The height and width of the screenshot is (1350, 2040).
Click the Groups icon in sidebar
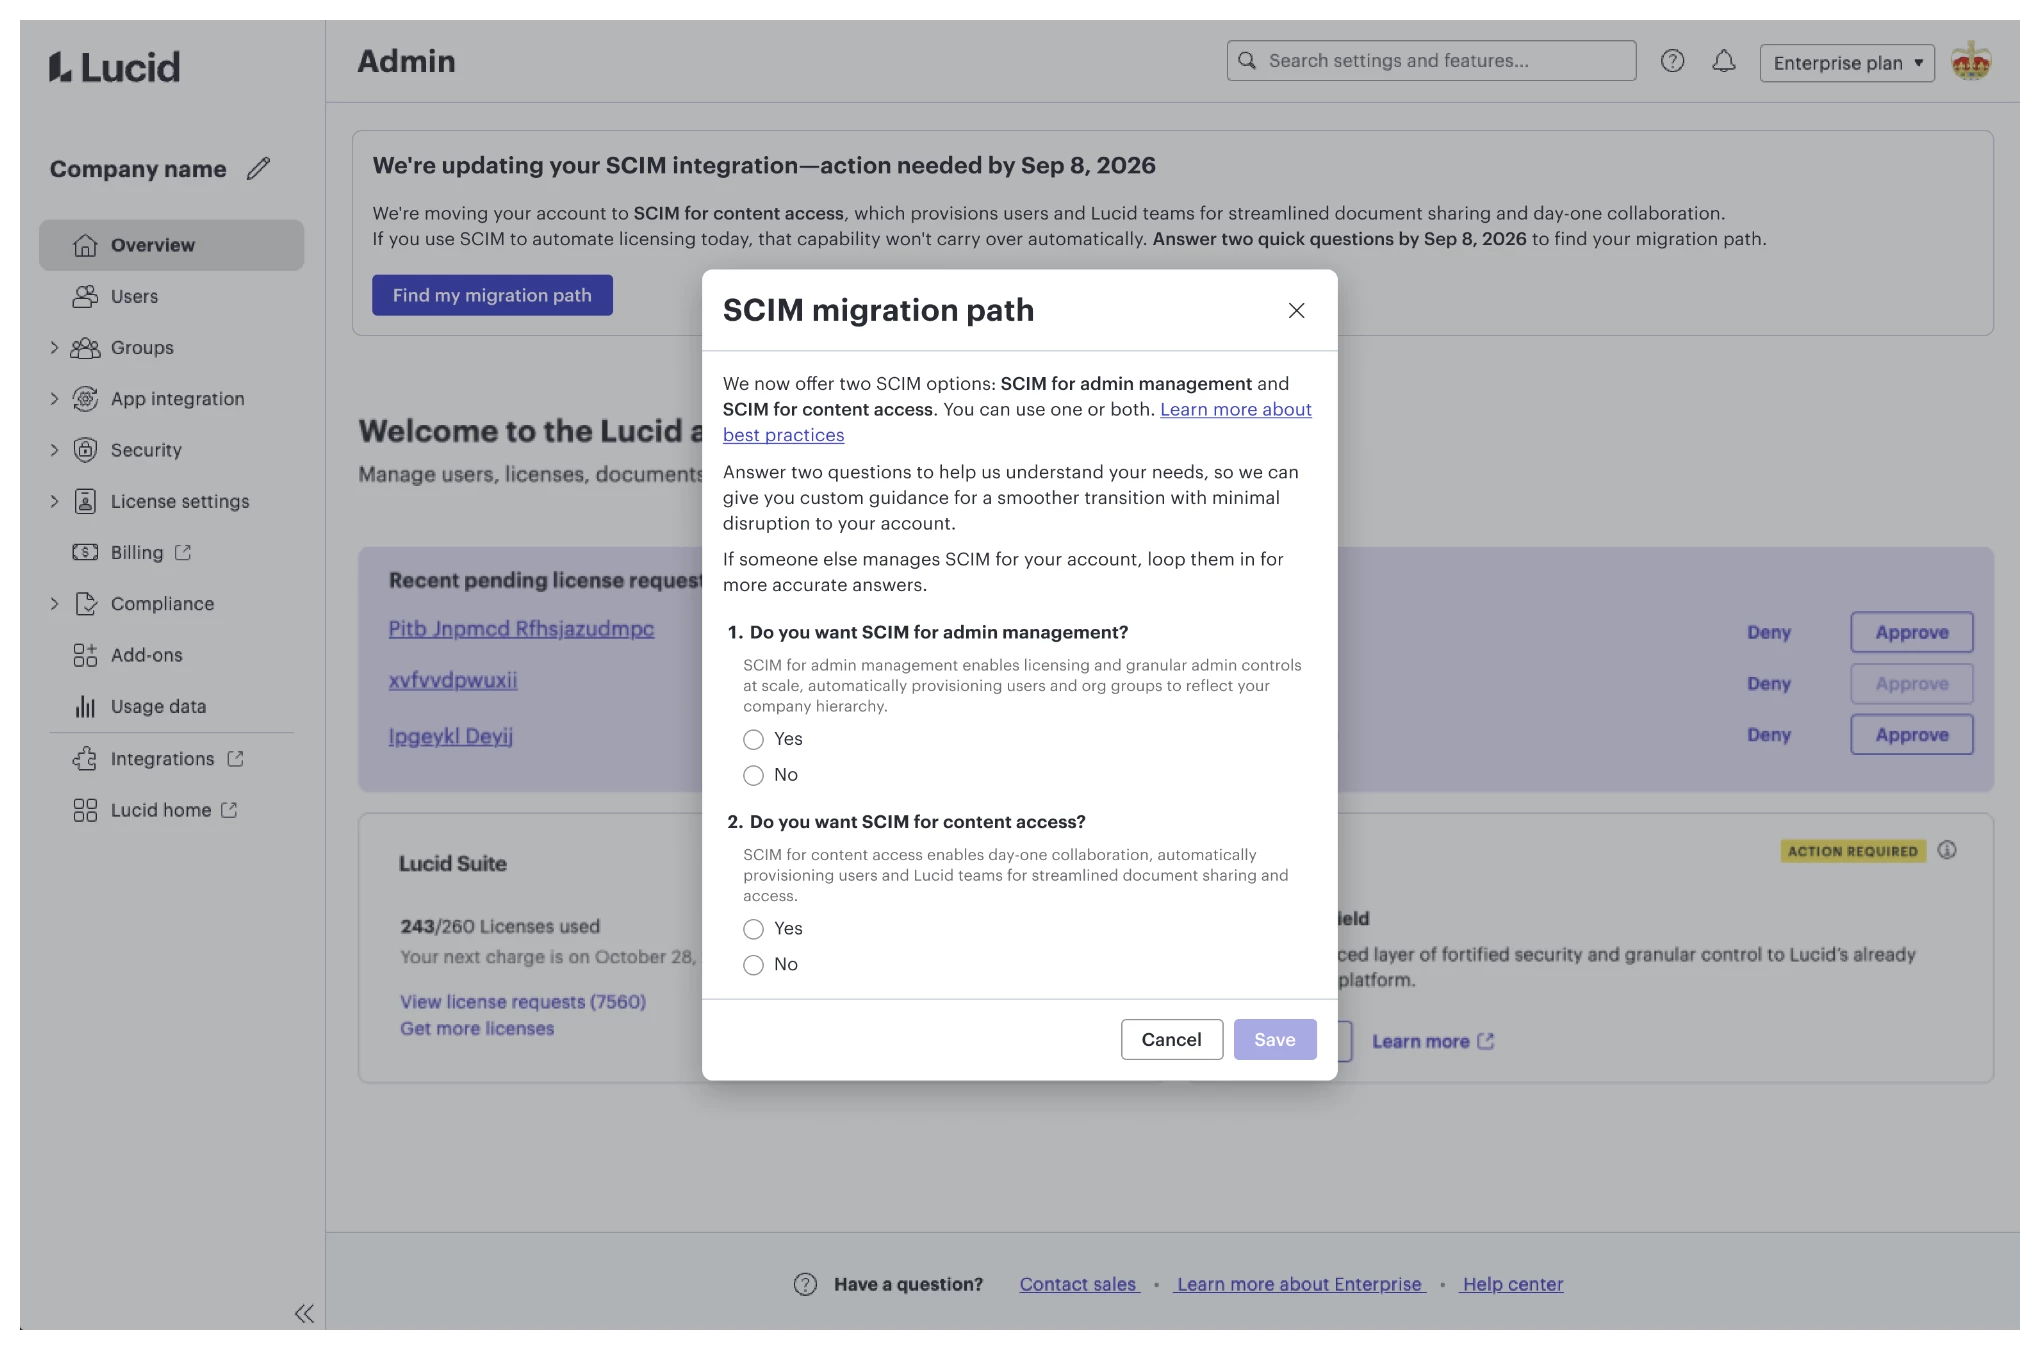pos(86,347)
